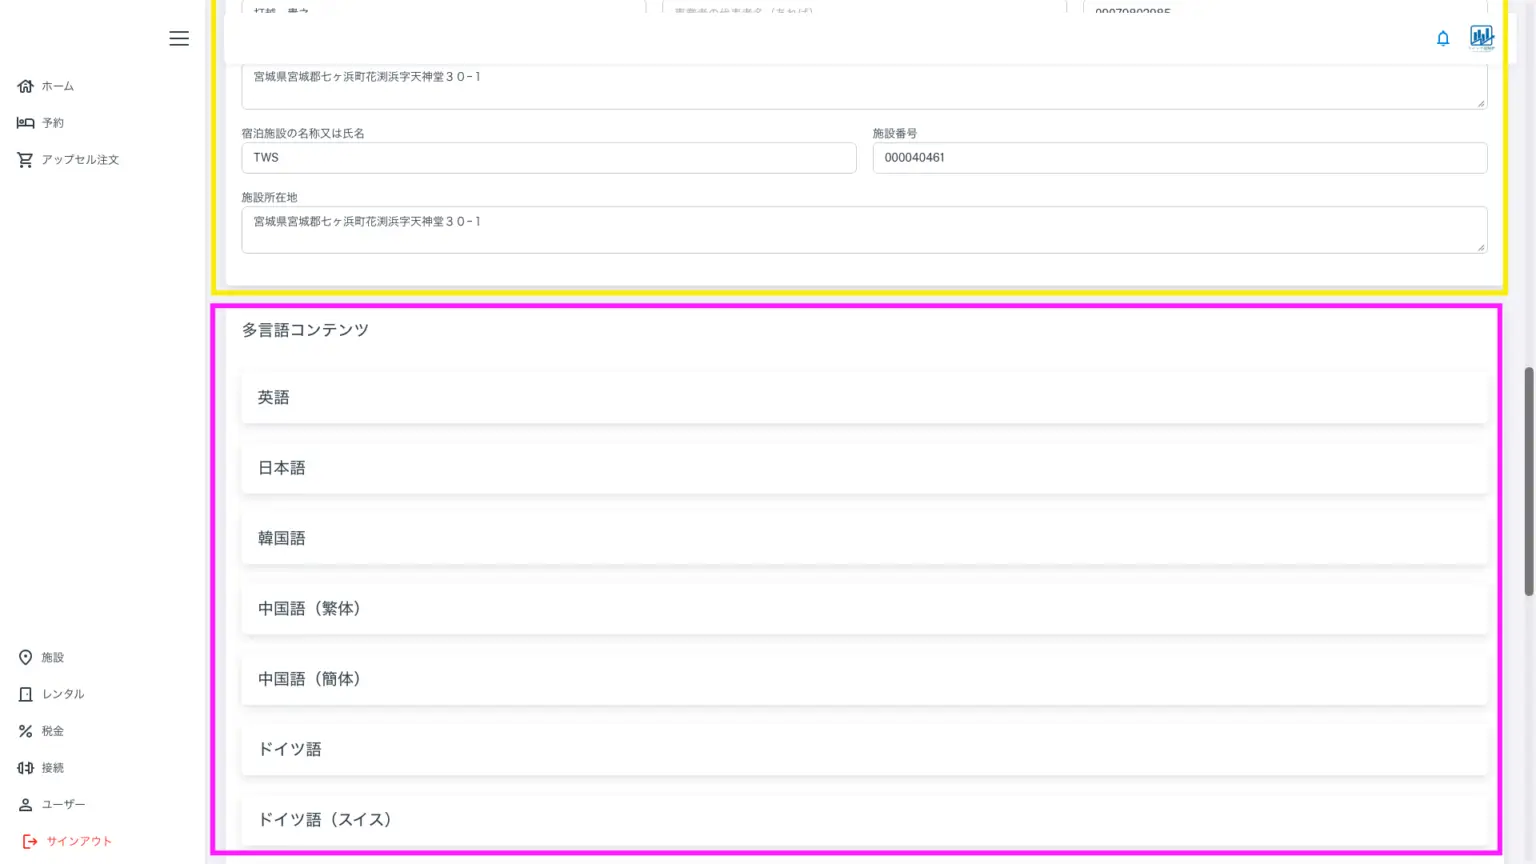This screenshot has width=1536, height=864.
Task: Expand the 英語 content panel
Action: click(x=864, y=398)
